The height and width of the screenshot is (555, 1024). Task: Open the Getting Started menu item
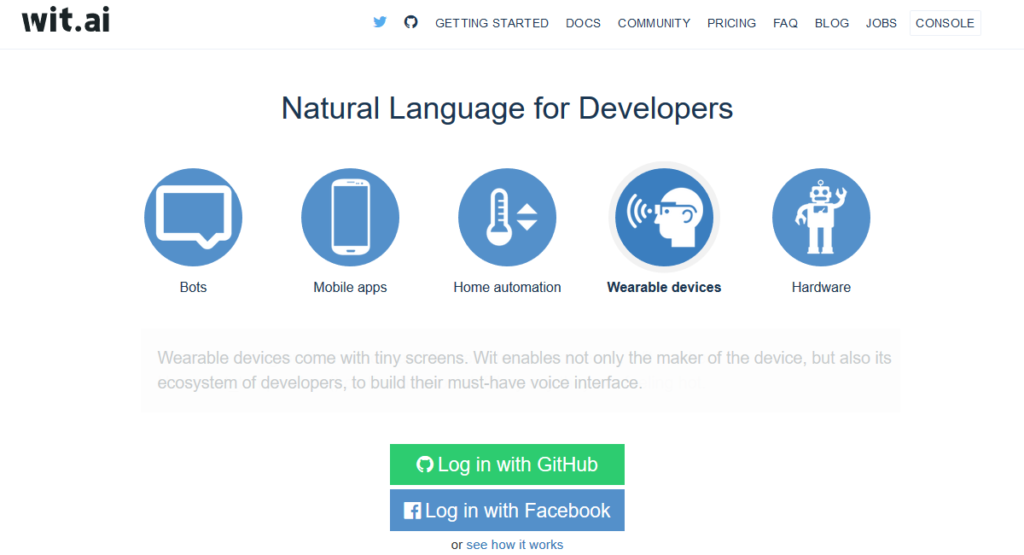492,23
